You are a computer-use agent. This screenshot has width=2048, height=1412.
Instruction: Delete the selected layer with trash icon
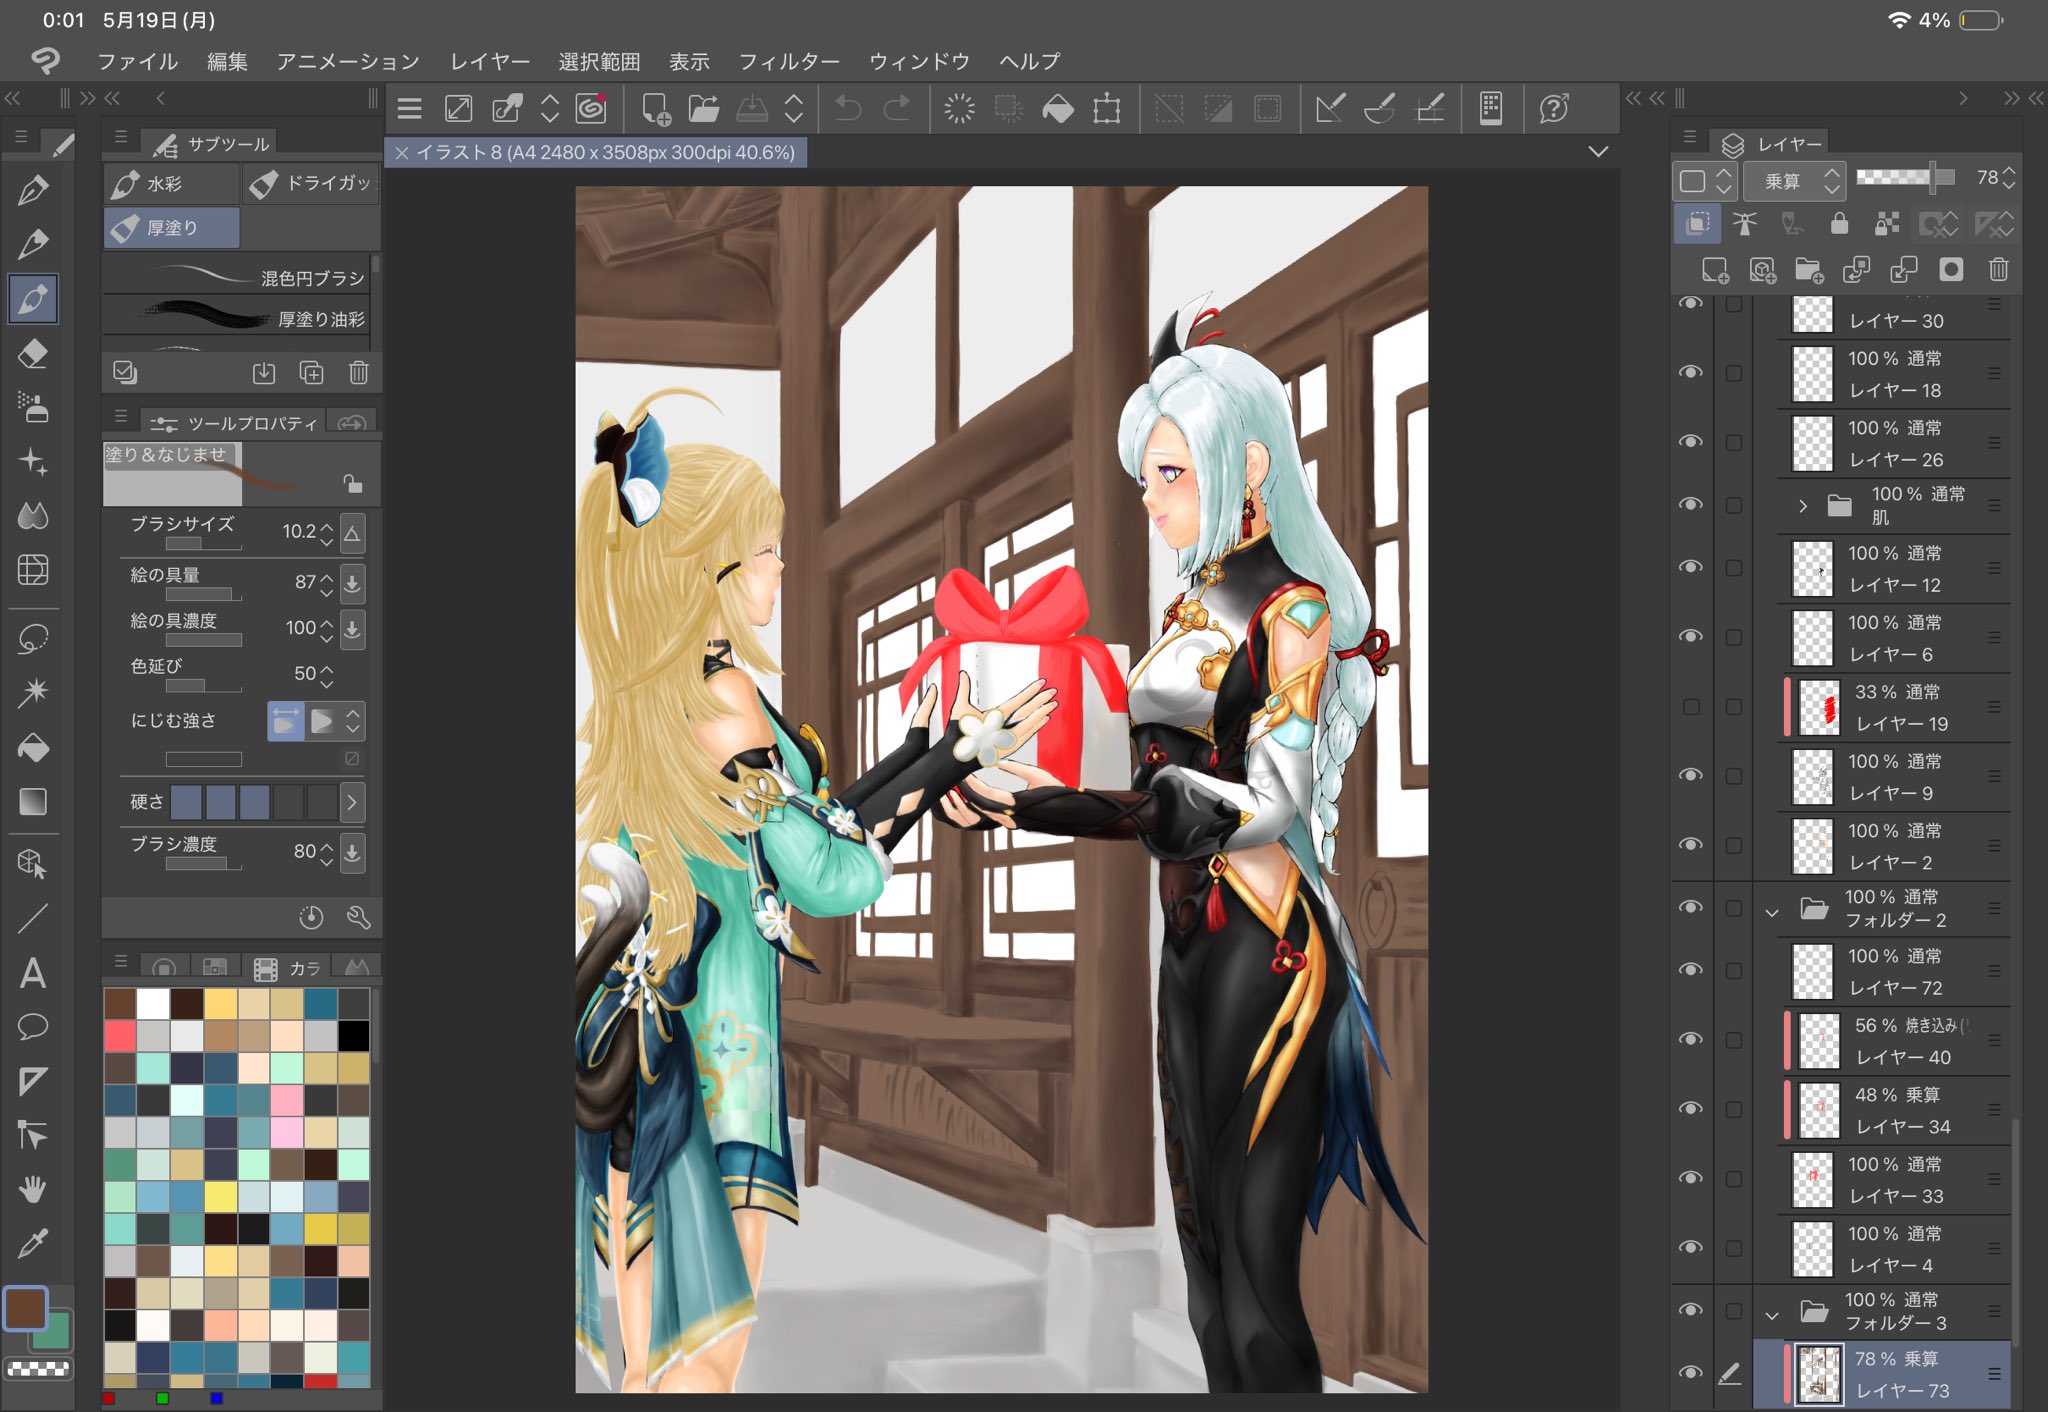[x=1998, y=270]
